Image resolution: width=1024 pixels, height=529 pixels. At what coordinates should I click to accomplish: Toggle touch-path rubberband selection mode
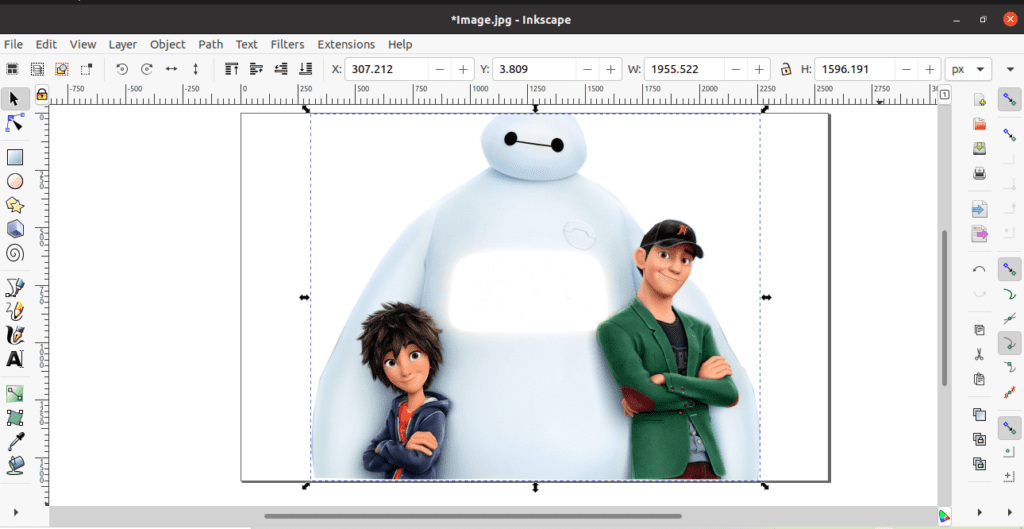point(86,69)
